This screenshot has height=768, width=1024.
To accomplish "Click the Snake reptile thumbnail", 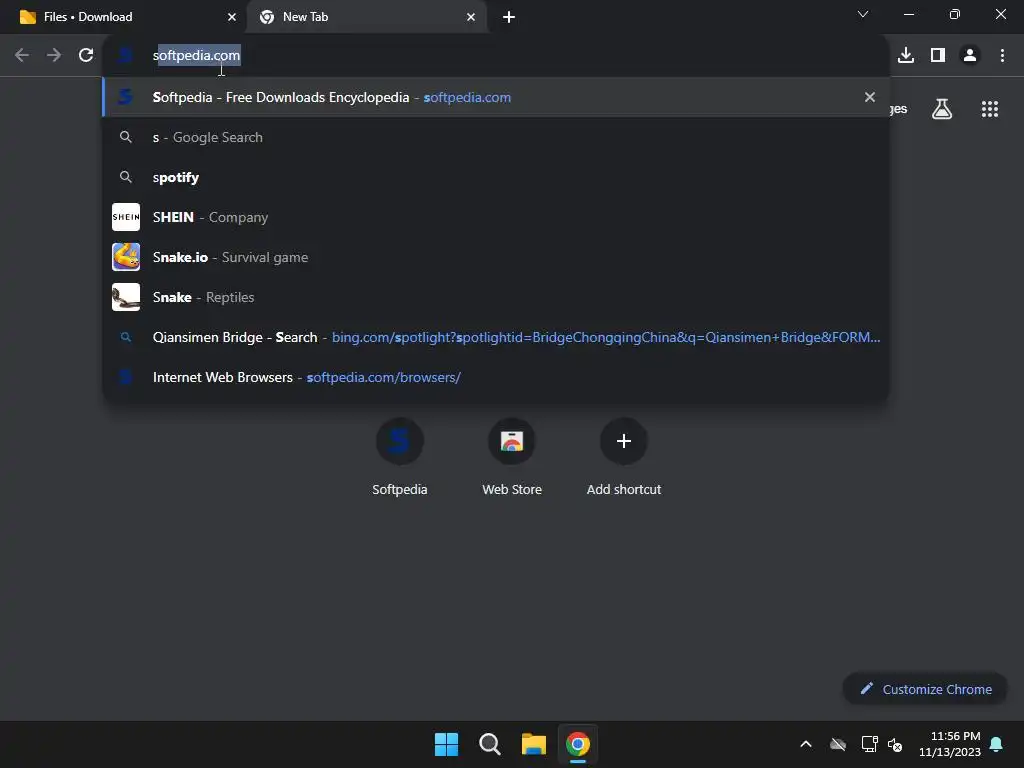I will point(126,296).
